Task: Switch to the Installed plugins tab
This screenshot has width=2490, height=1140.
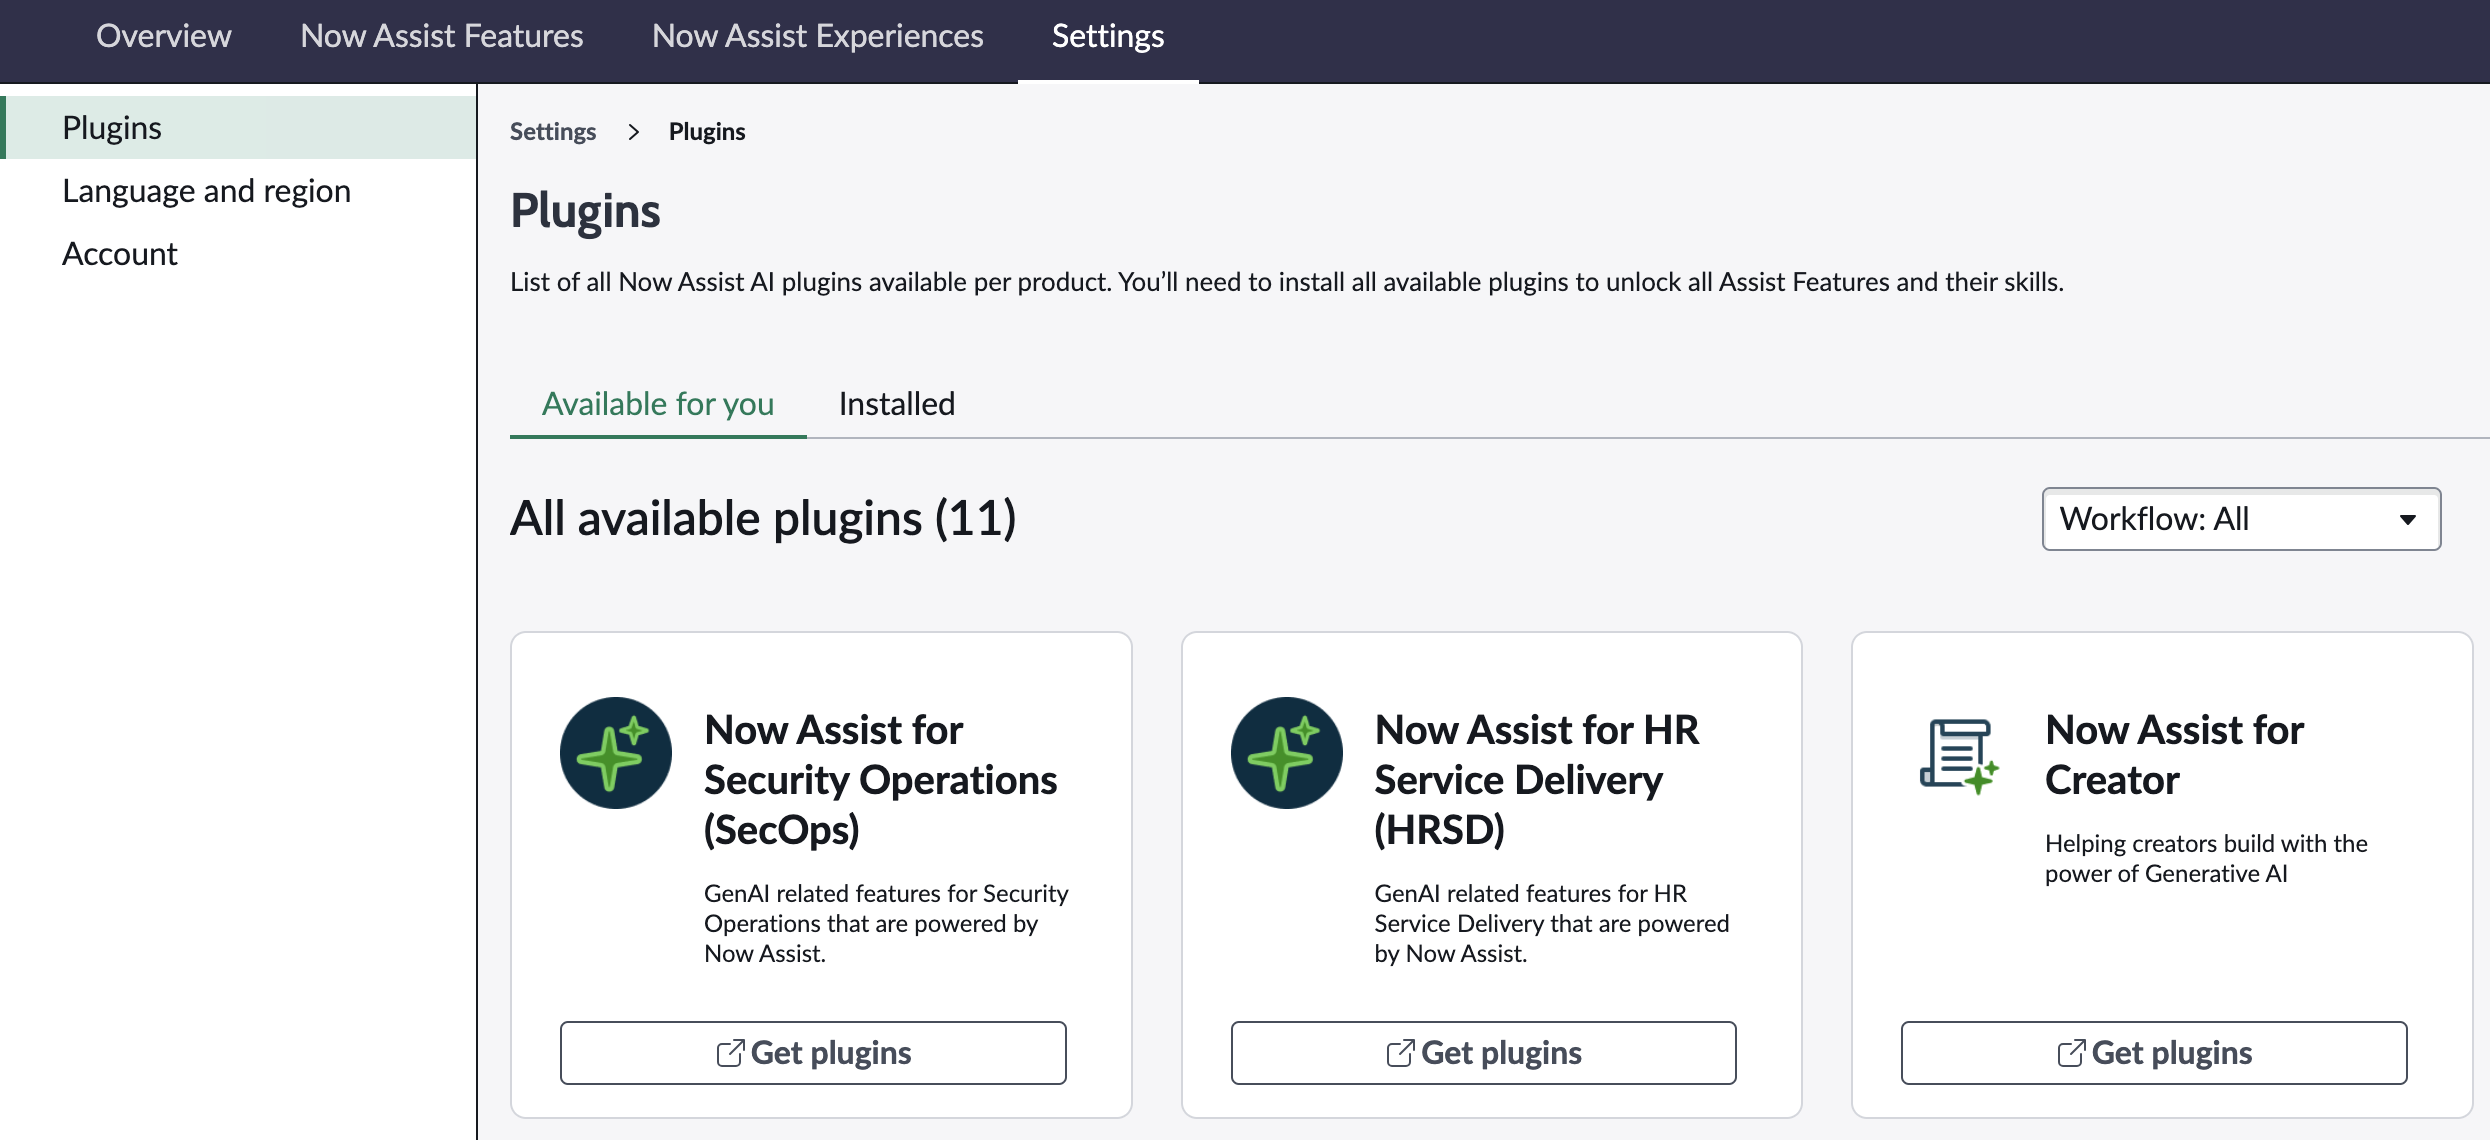Action: 897,404
